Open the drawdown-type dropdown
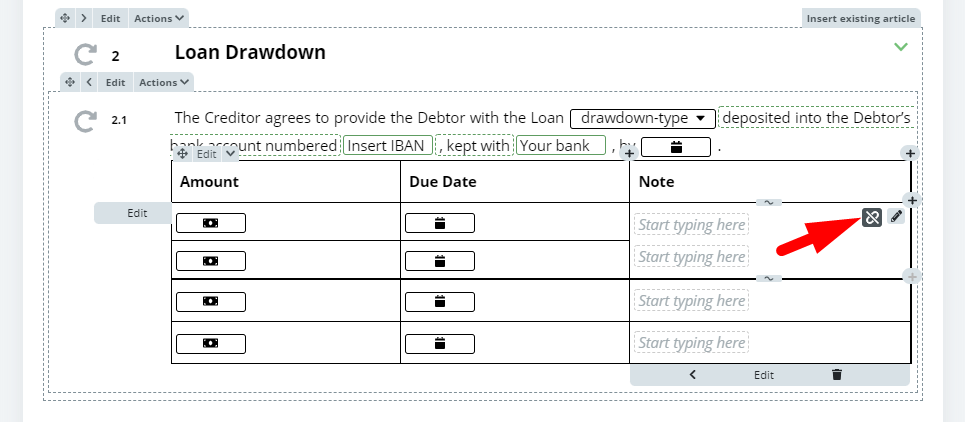Screen dimensions: 965x422 click(x=643, y=118)
